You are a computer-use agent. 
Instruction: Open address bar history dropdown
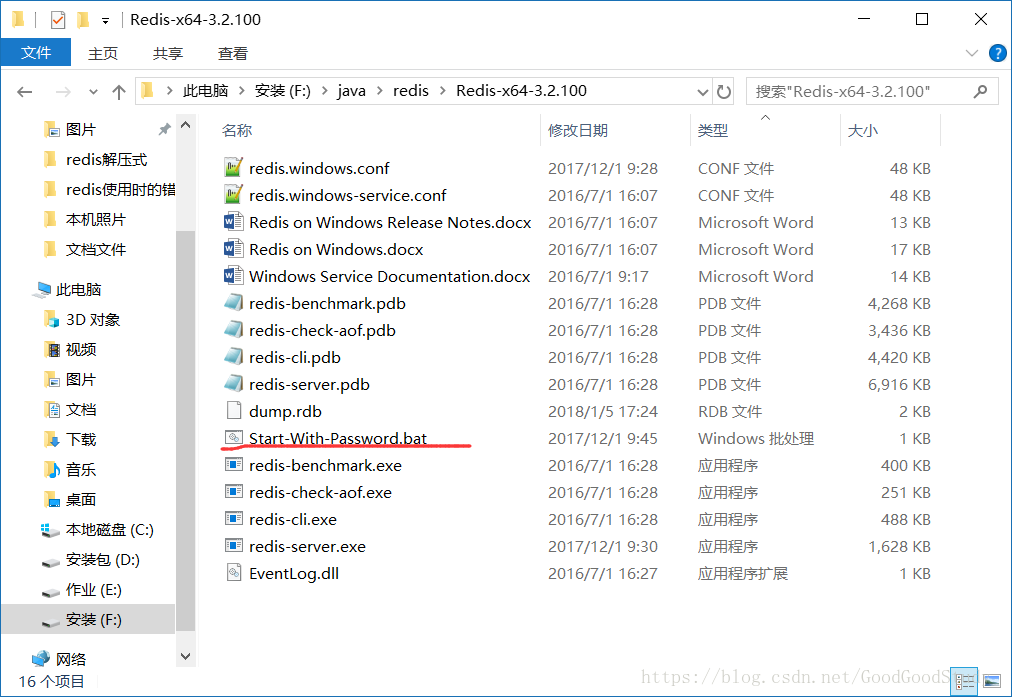pos(702,92)
